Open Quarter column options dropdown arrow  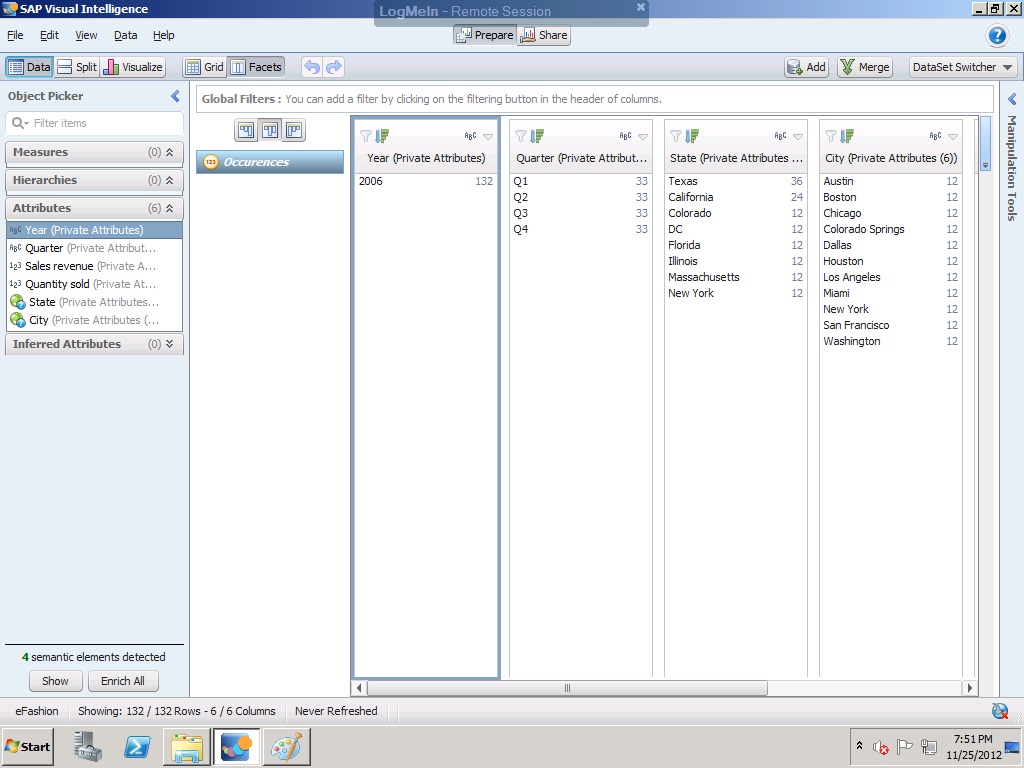point(643,136)
